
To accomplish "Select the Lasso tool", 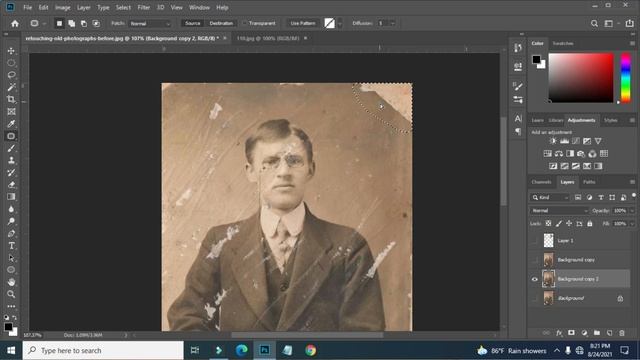I will coord(11,75).
